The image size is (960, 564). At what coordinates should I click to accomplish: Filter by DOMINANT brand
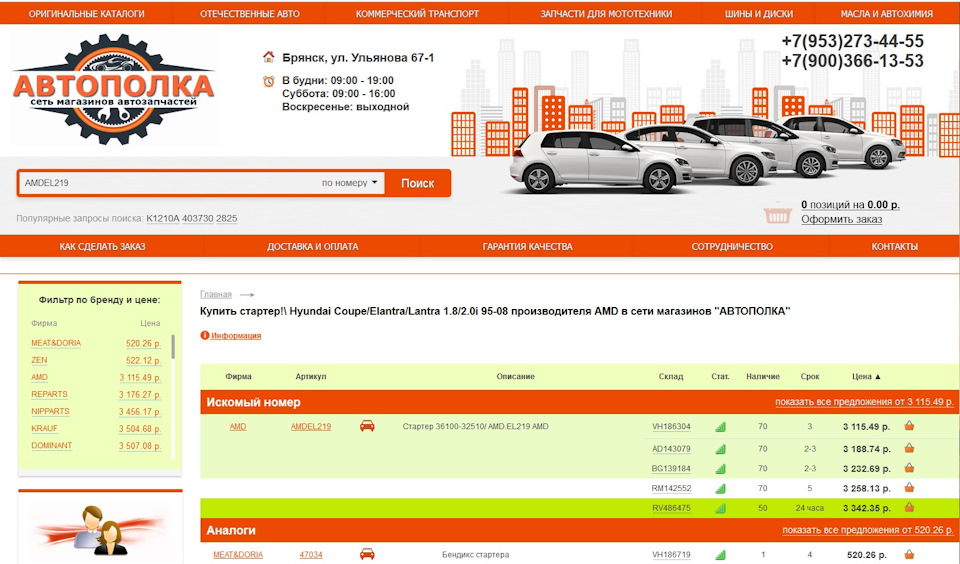point(51,446)
